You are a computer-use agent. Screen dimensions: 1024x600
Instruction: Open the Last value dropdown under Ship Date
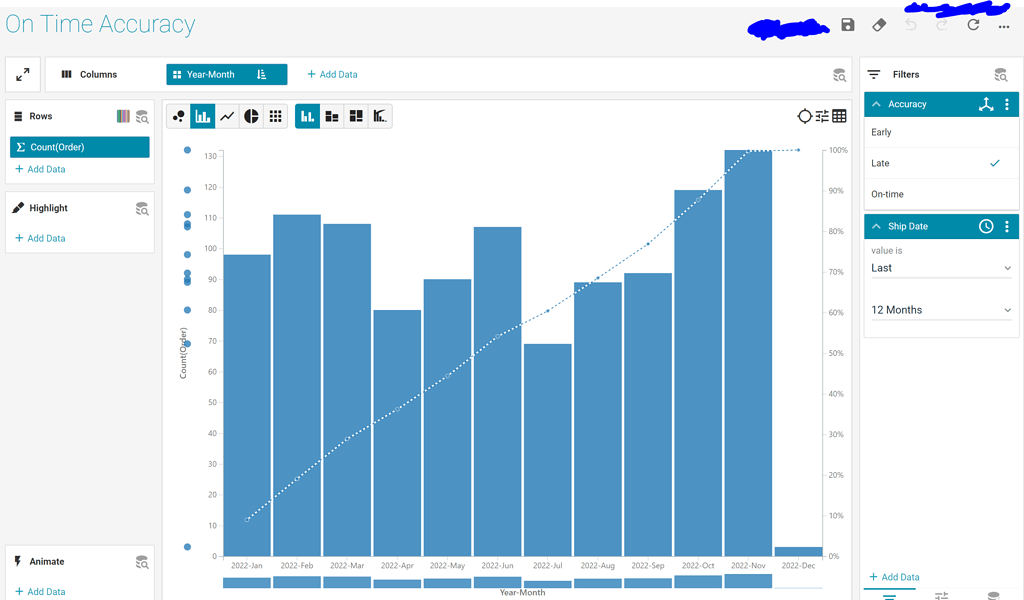(x=940, y=267)
